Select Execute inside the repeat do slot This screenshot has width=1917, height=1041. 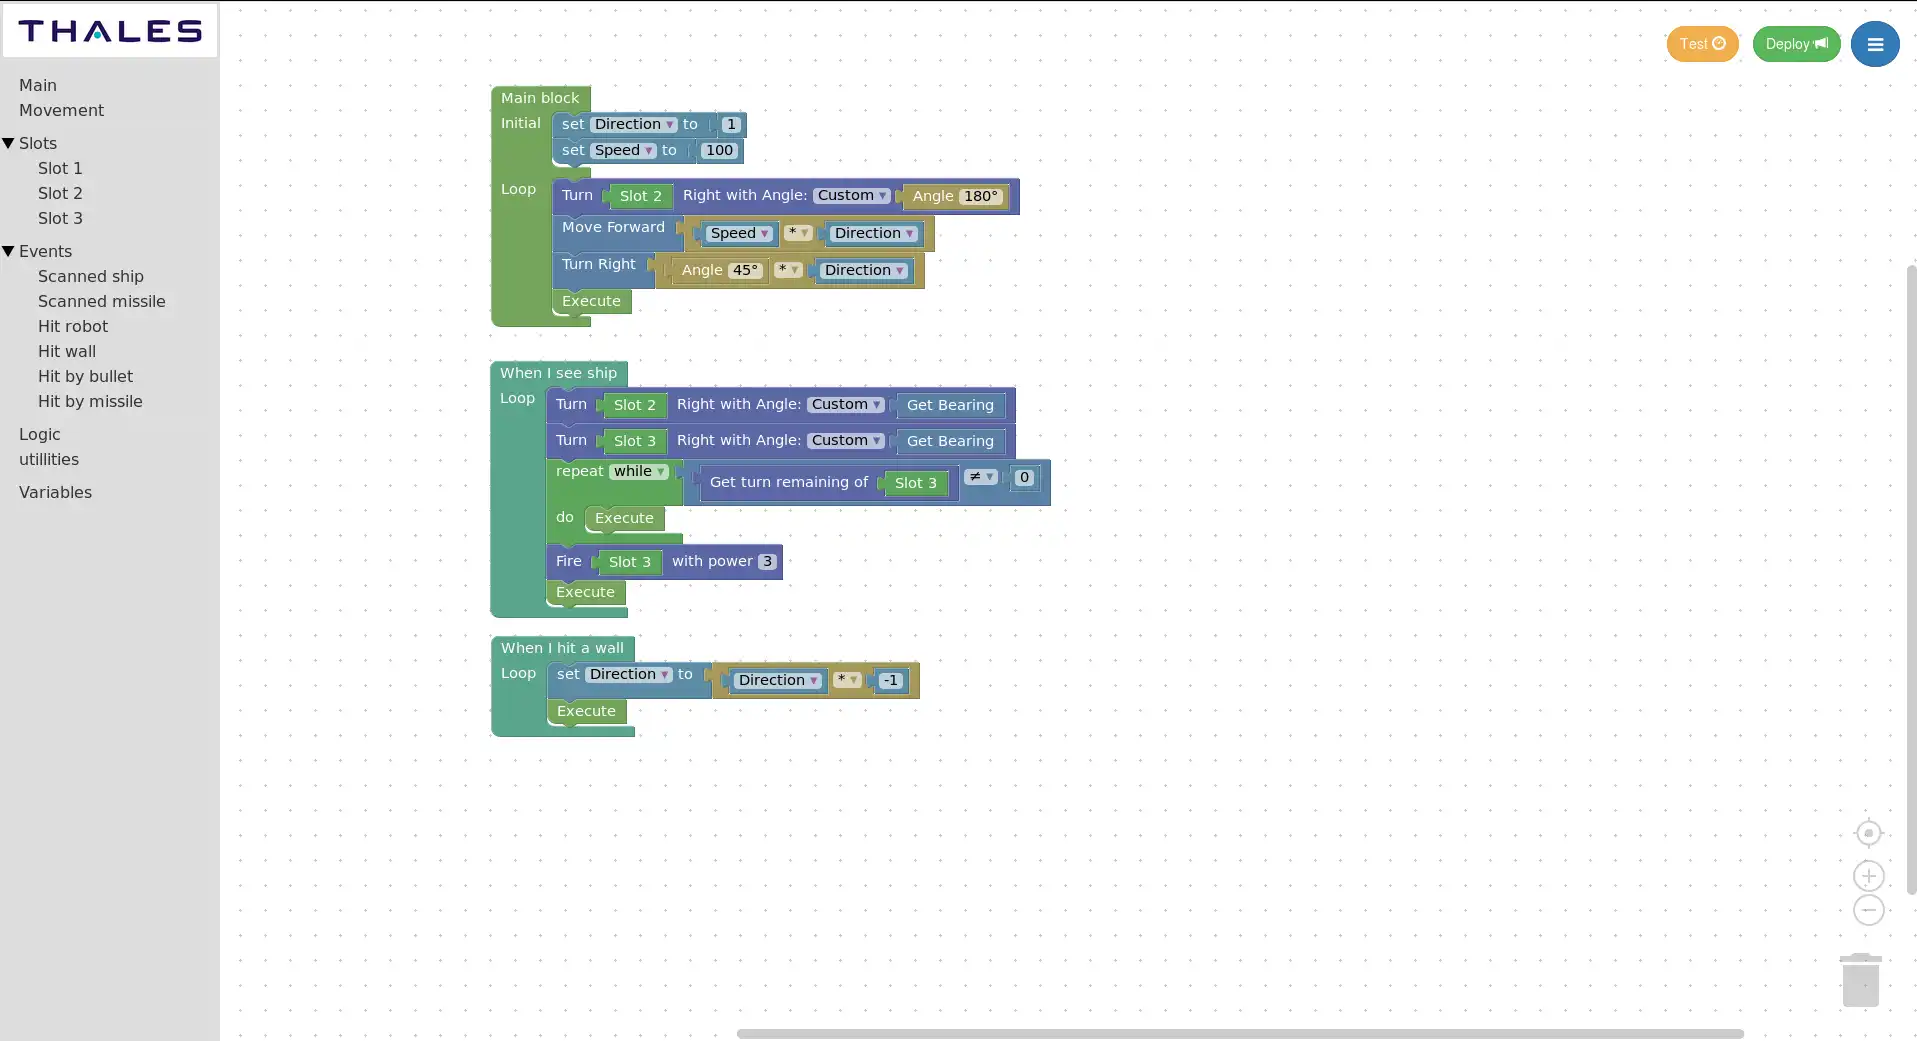(624, 518)
